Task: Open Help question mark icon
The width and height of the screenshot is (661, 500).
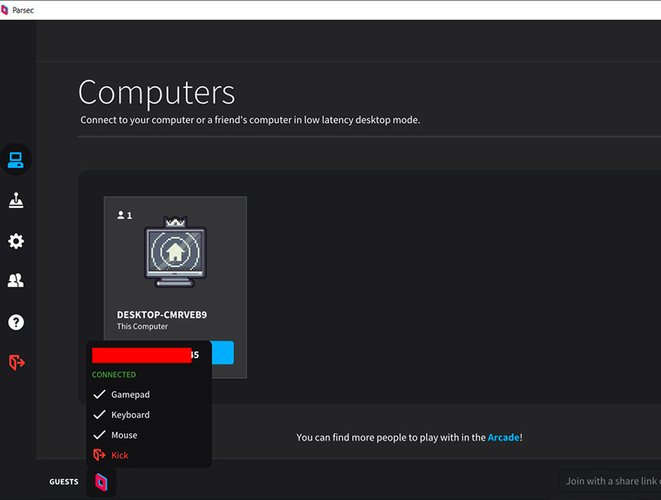Action: pos(16,323)
